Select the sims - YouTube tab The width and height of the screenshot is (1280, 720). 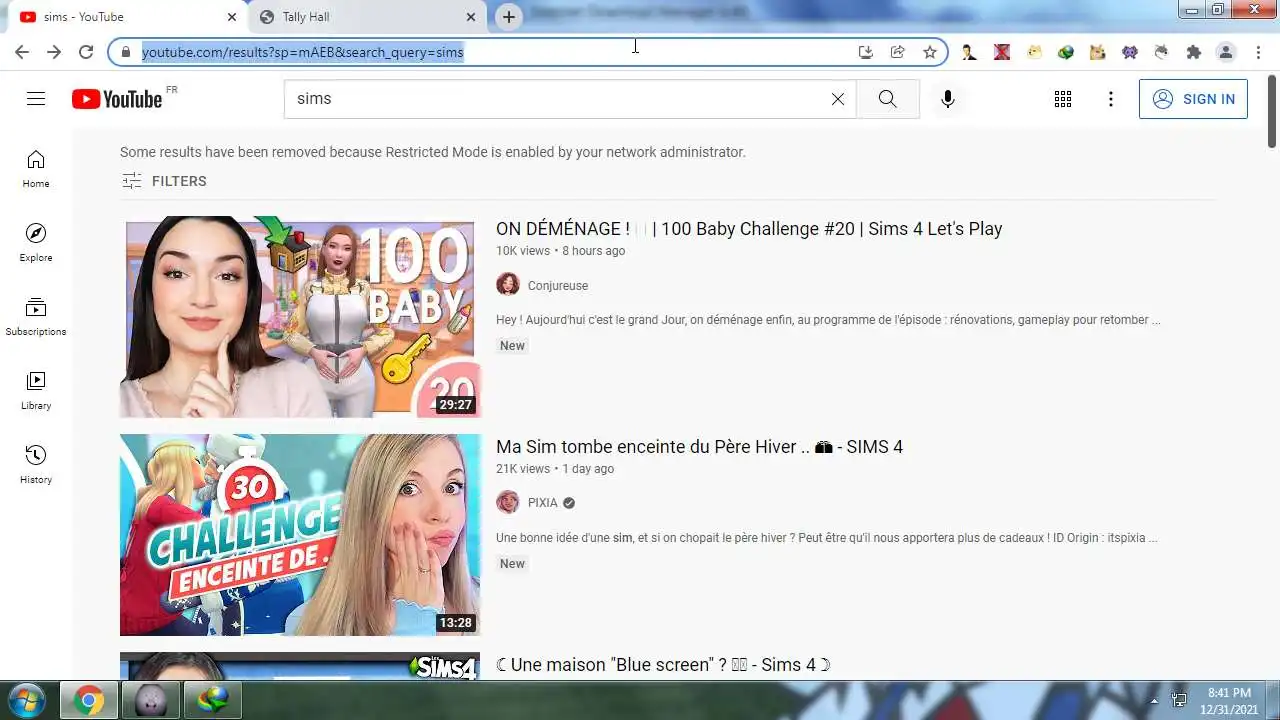127,17
